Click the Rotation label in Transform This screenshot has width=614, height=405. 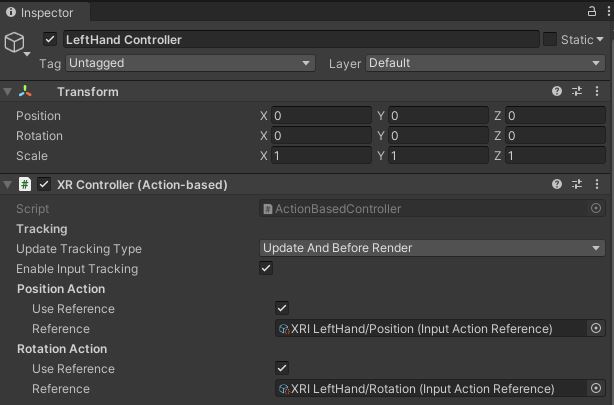pos(39,136)
